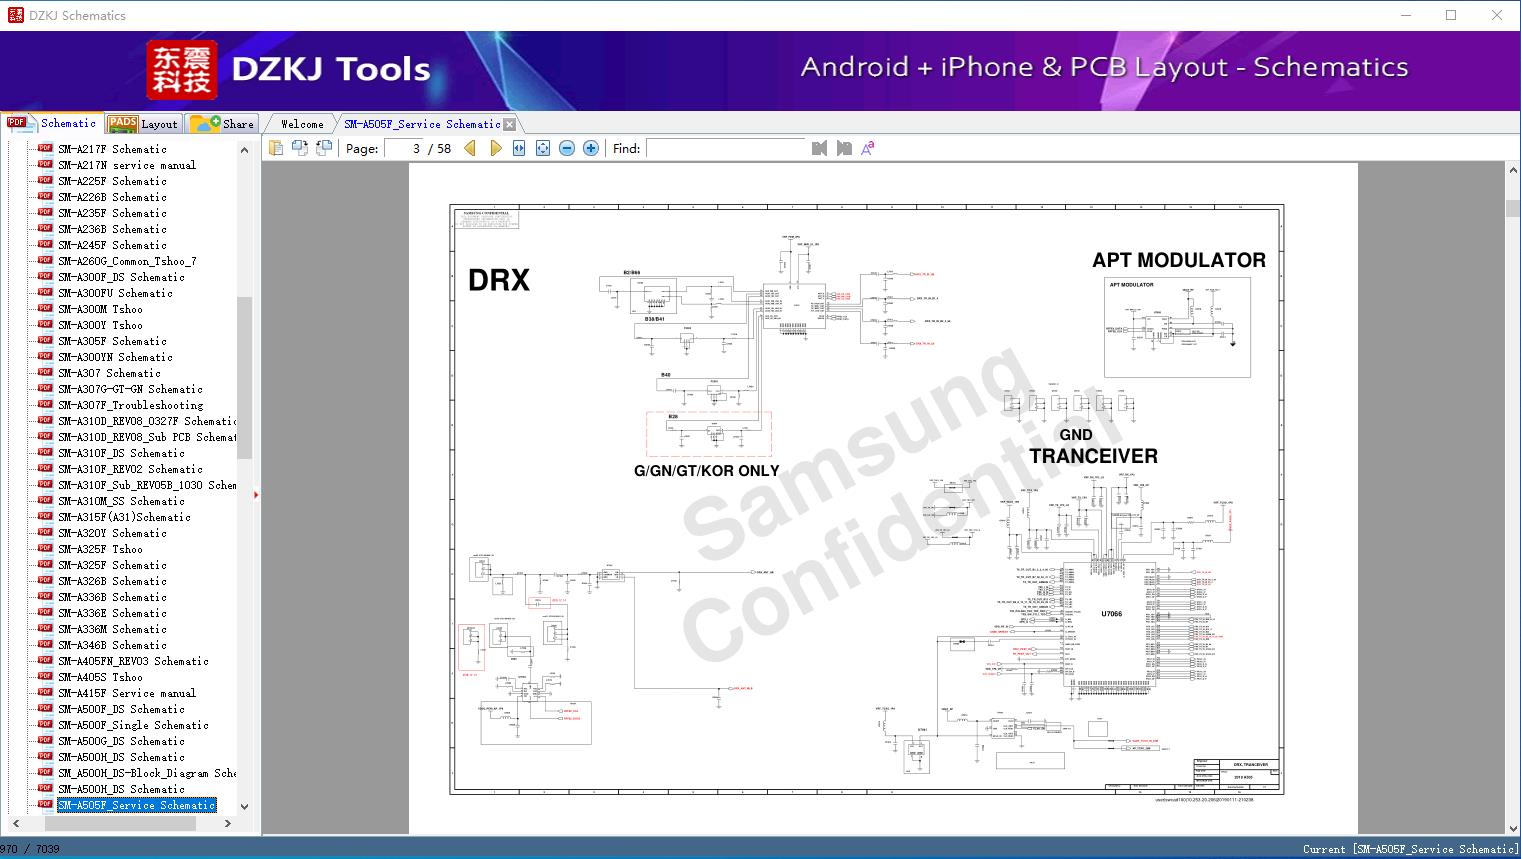Click the PDF icon beside SM-A405S Tshoo
1521x859 pixels.
coord(45,676)
